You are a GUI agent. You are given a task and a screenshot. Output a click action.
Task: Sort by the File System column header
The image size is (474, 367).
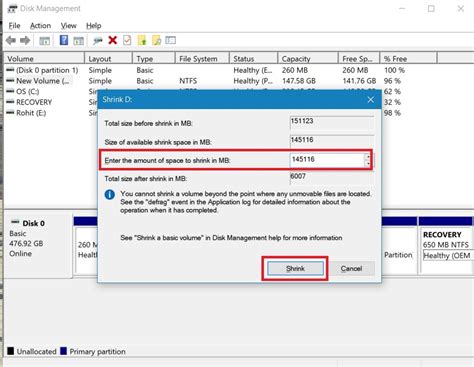202,59
